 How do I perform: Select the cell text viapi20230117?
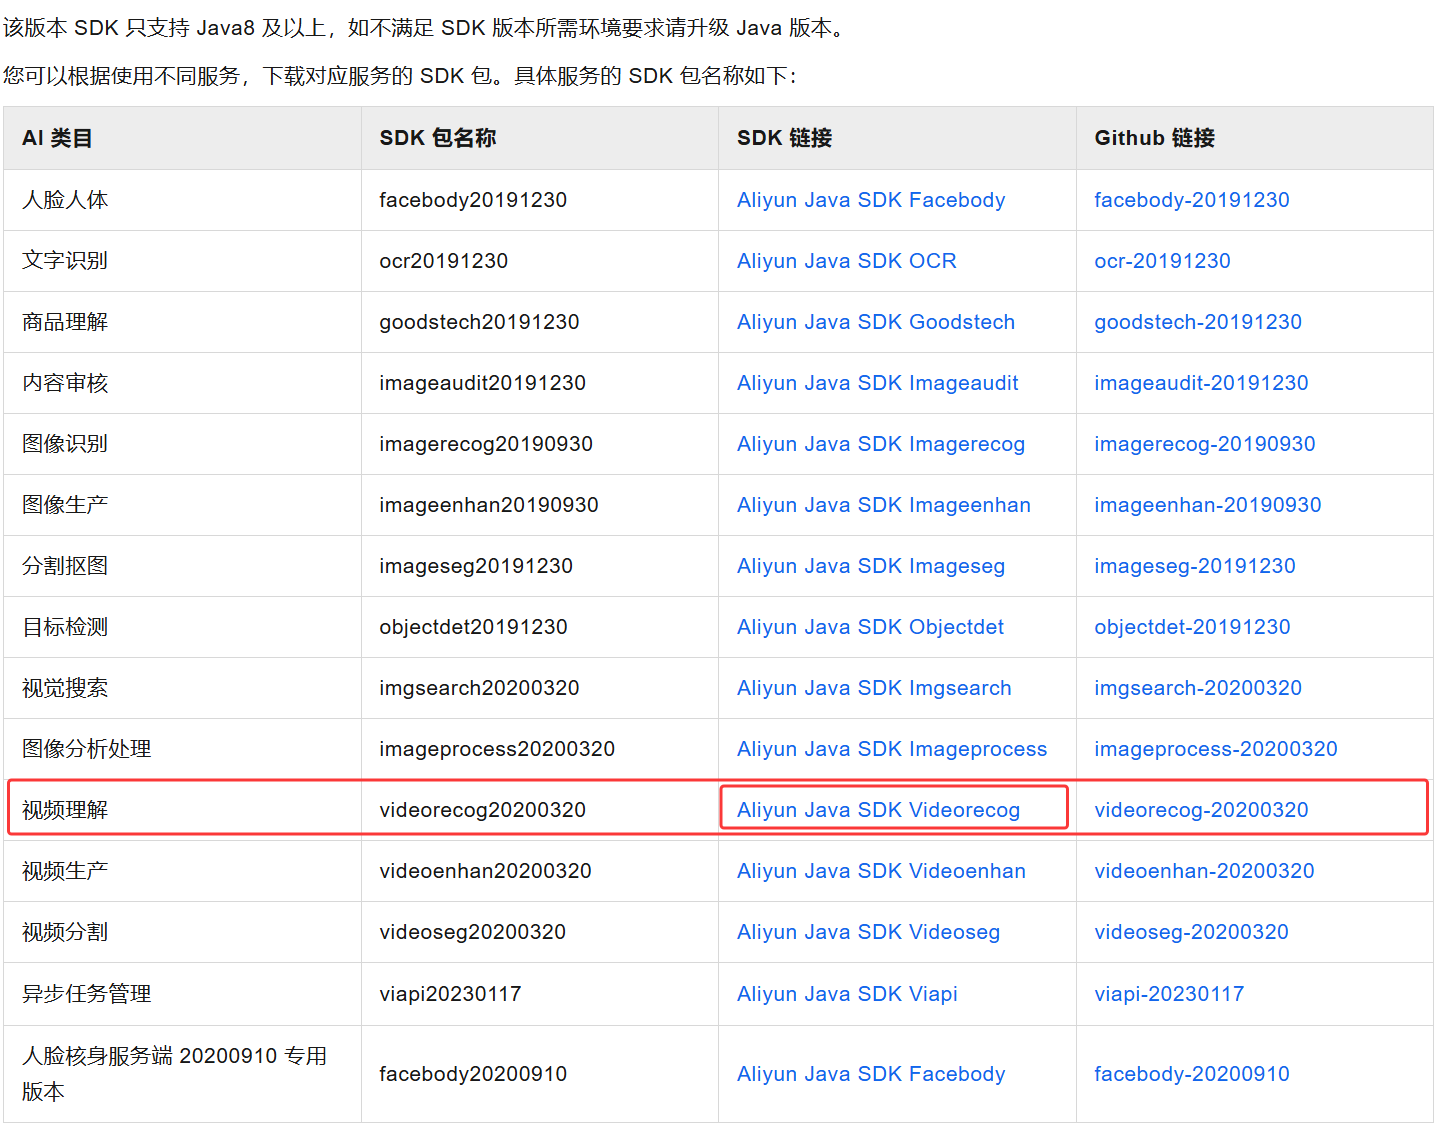pos(450,994)
